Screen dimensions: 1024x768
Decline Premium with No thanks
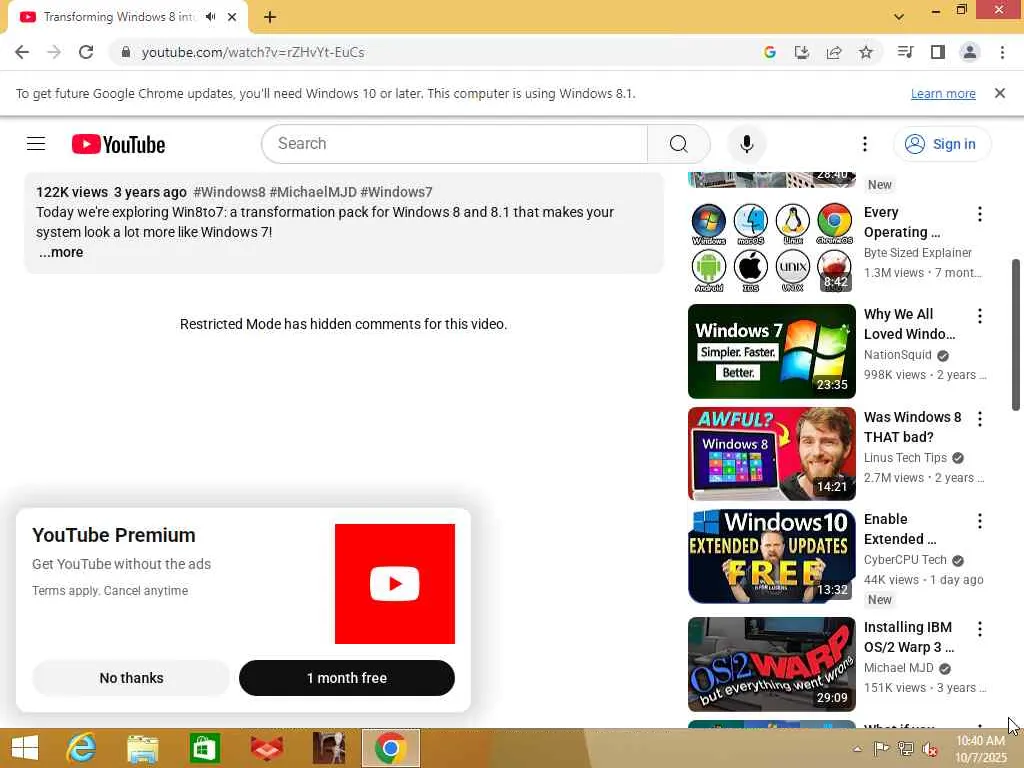pos(131,678)
